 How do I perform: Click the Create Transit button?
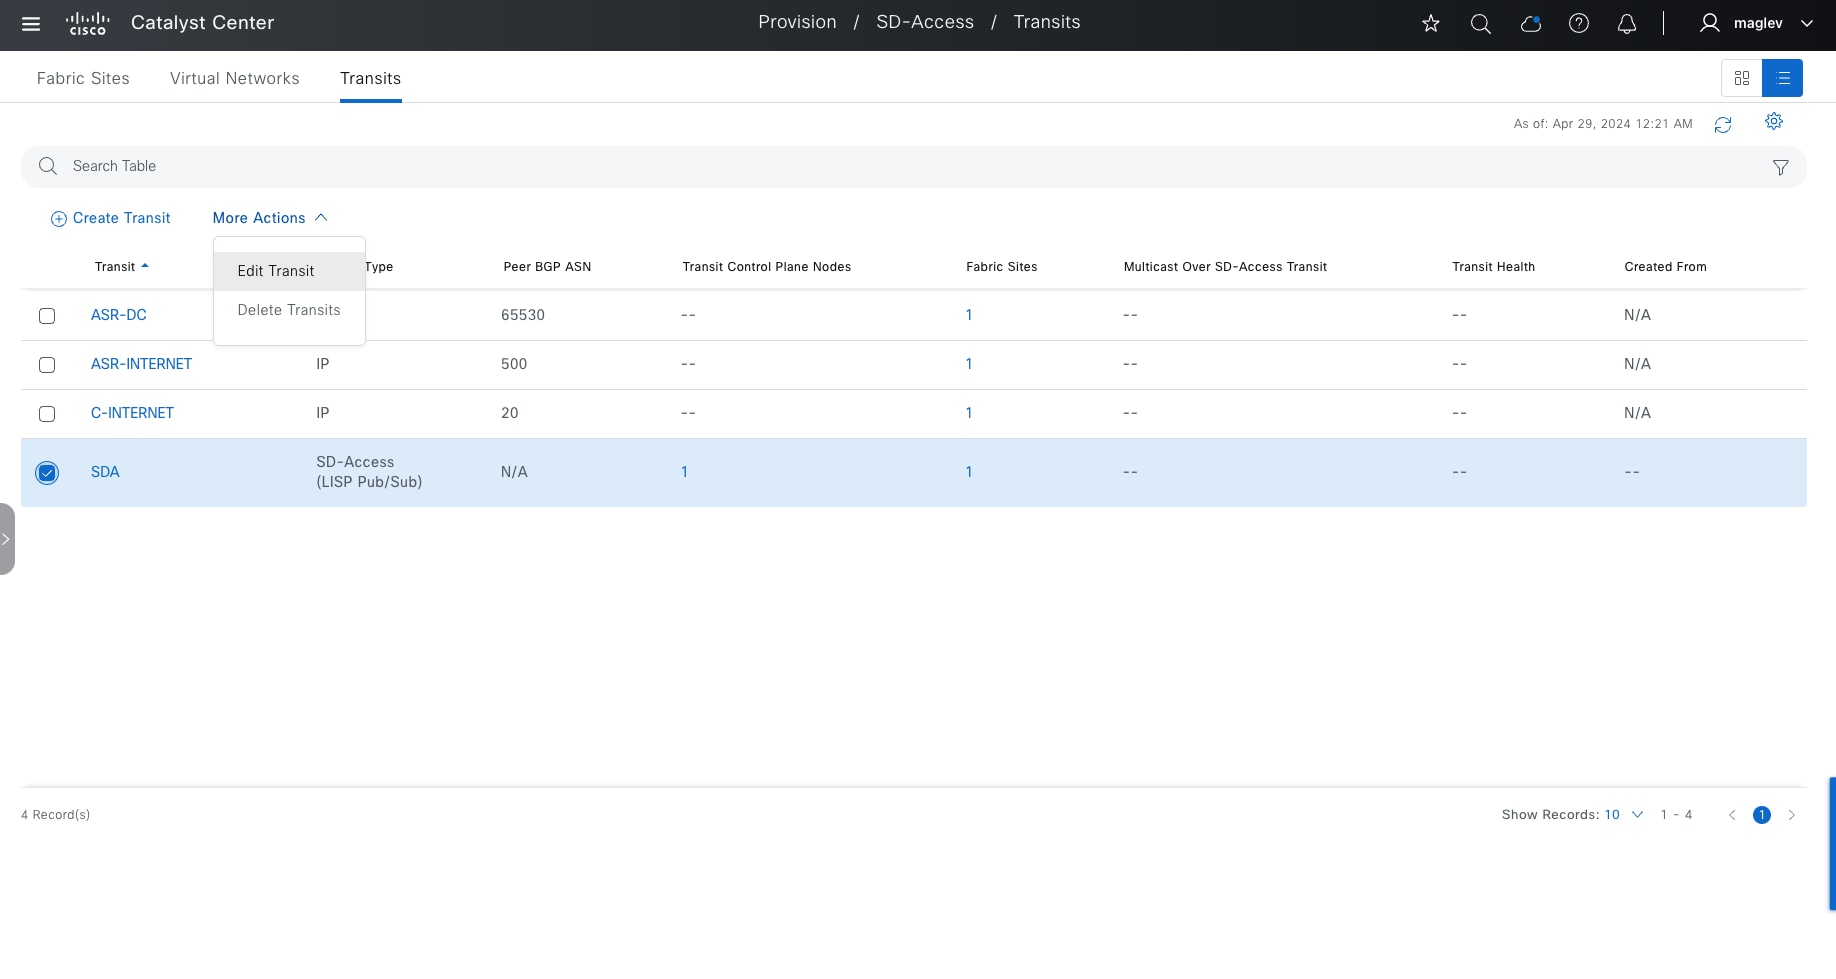tap(111, 218)
